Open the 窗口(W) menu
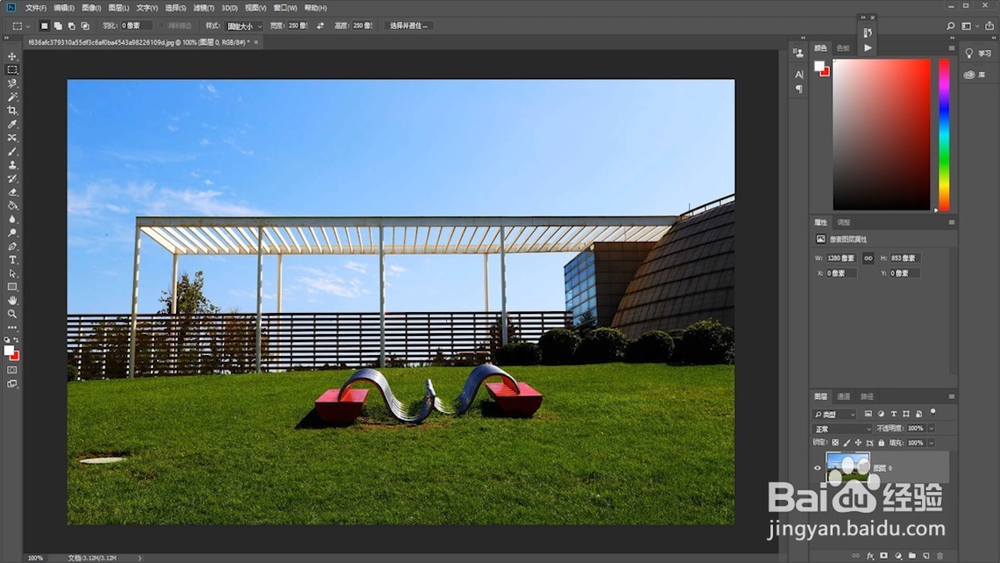The height and width of the screenshot is (563, 1000). coord(285,8)
